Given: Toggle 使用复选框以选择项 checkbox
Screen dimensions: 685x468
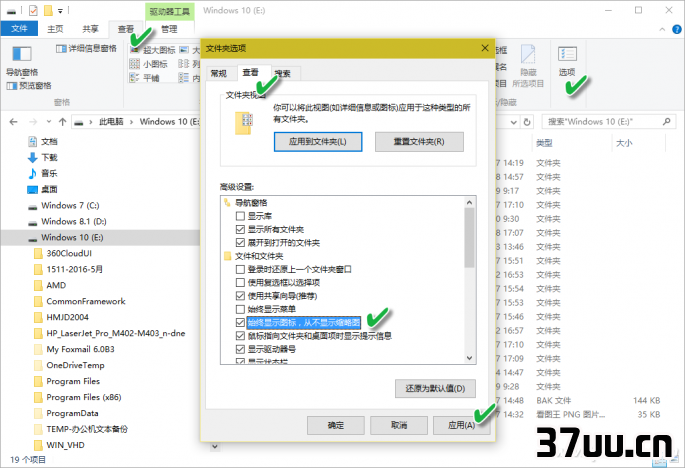Looking at the screenshot, I should pyautogui.click(x=240, y=282).
